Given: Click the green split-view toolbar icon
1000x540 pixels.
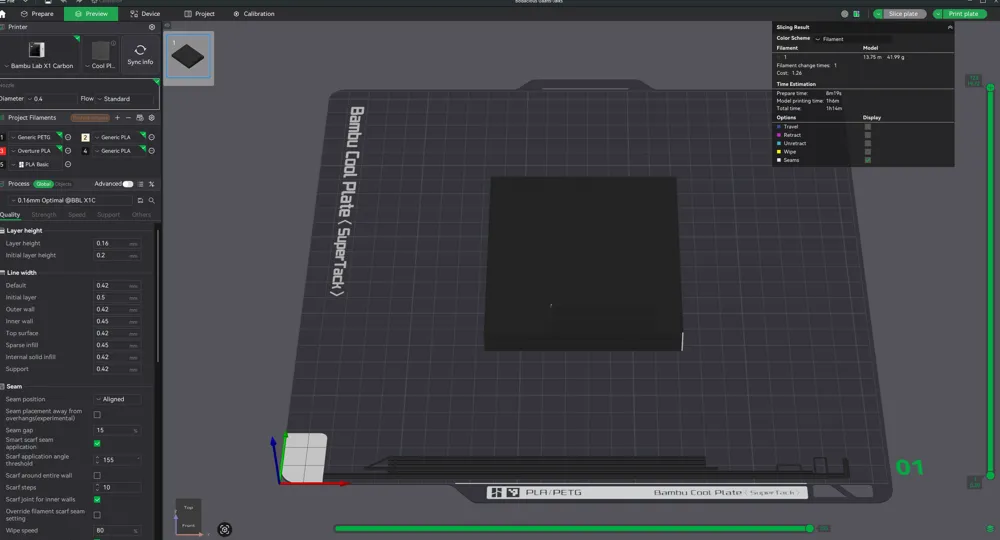Looking at the screenshot, I should [857, 14].
